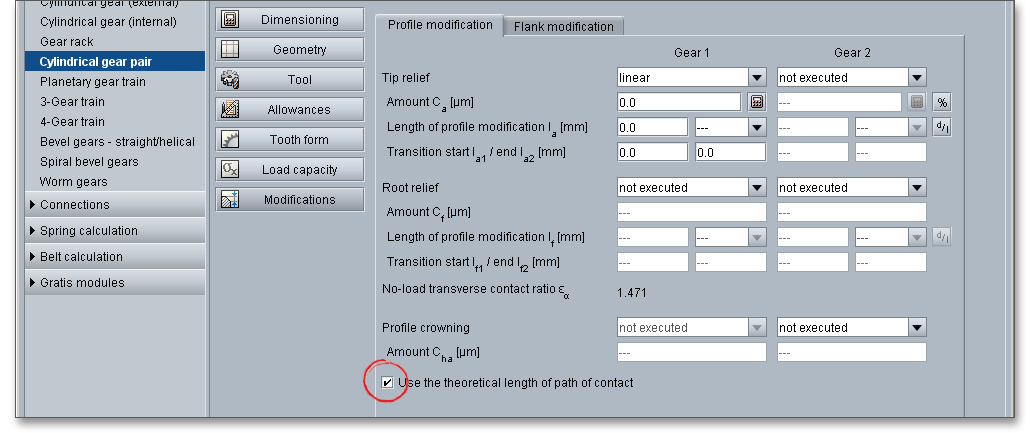1030x433 pixels.
Task: Click the percent button for tip relief
Action: tap(942, 101)
